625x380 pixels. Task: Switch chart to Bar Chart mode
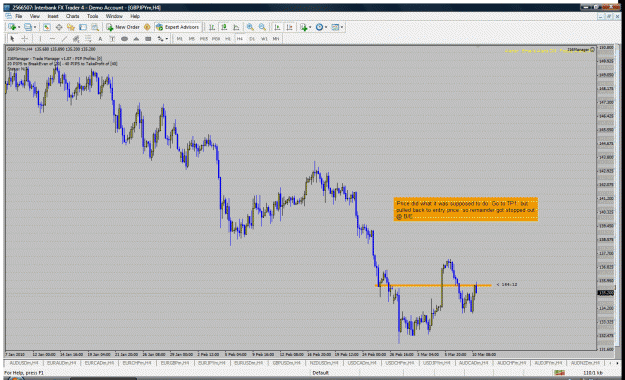pyautogui.click(x=212, y=27)
